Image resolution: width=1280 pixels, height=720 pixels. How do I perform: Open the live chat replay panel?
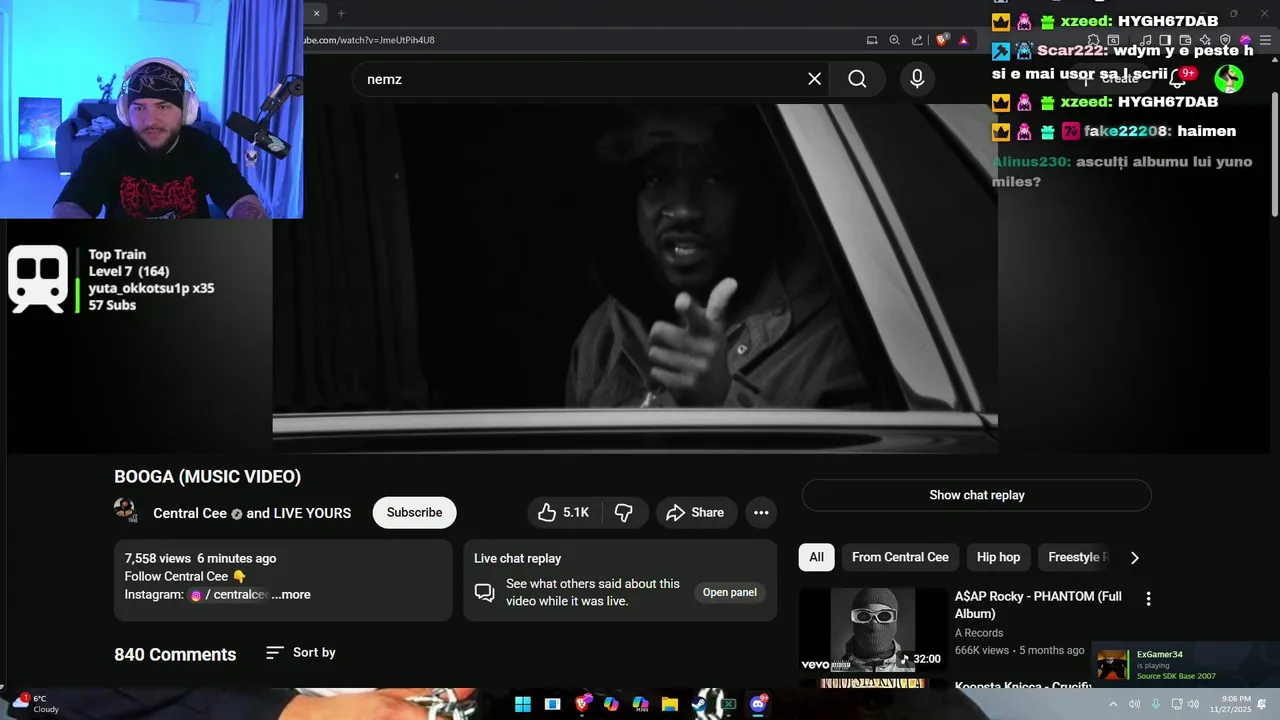coord(730,593)
